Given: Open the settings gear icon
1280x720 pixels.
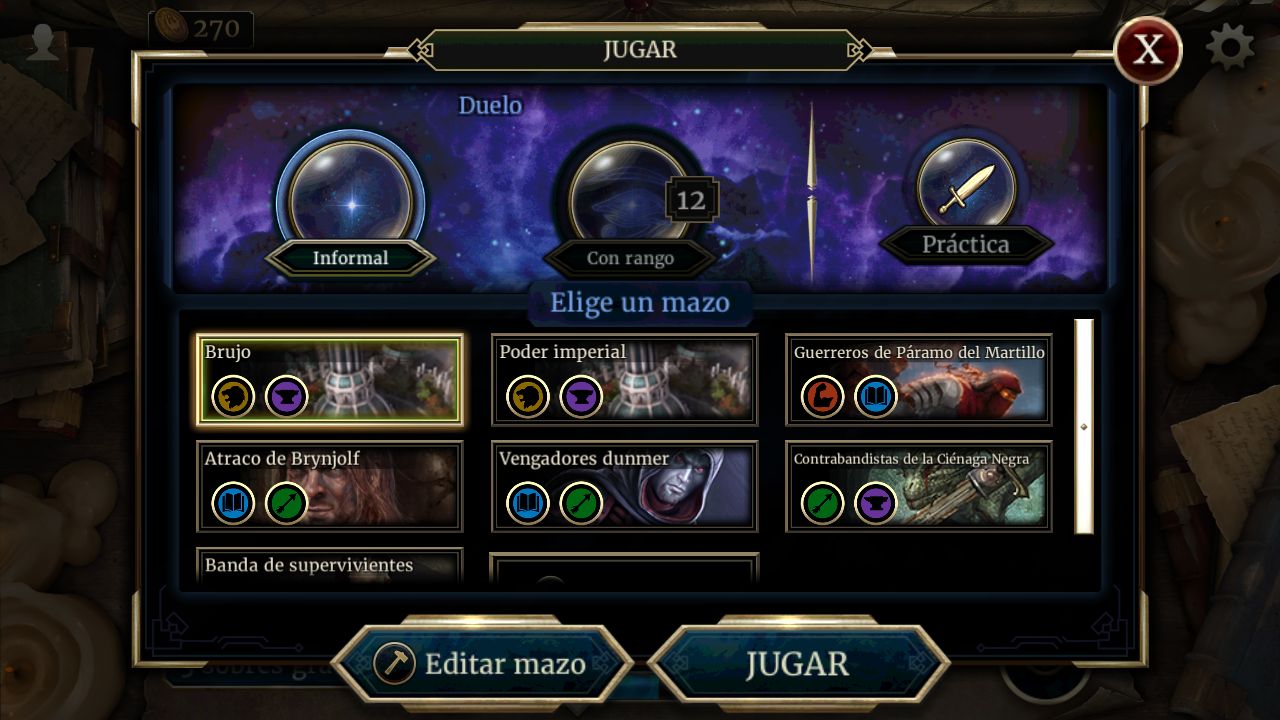Looking at the screenshot, I should click(x=1230, y=47).
